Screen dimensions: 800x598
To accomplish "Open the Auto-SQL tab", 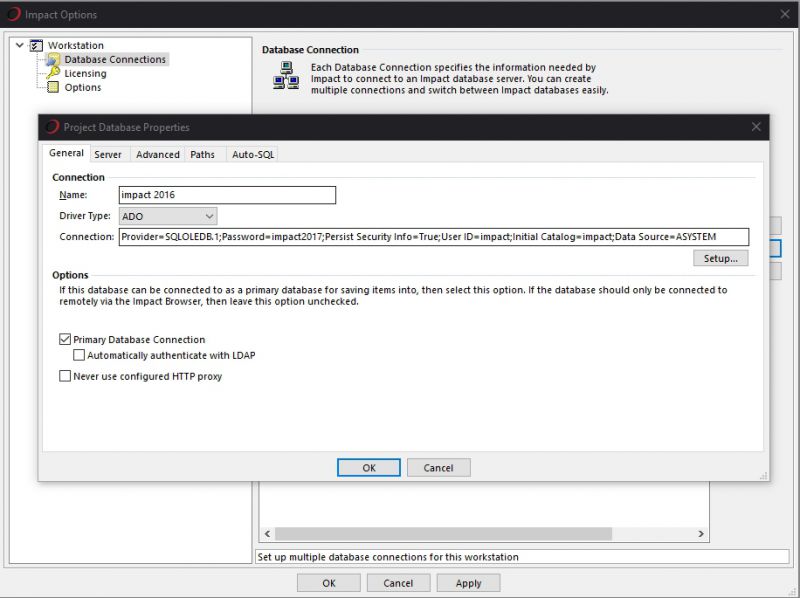I will 252,155.
